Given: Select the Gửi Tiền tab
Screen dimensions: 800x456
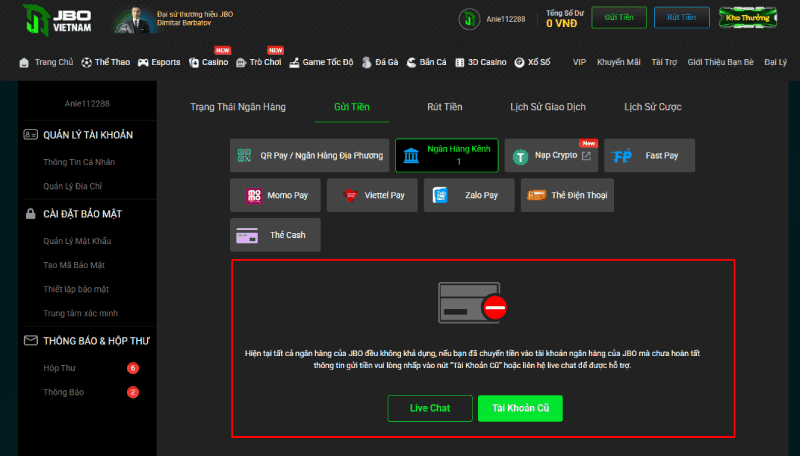Looking at the screenshot, I should [352, 107].
